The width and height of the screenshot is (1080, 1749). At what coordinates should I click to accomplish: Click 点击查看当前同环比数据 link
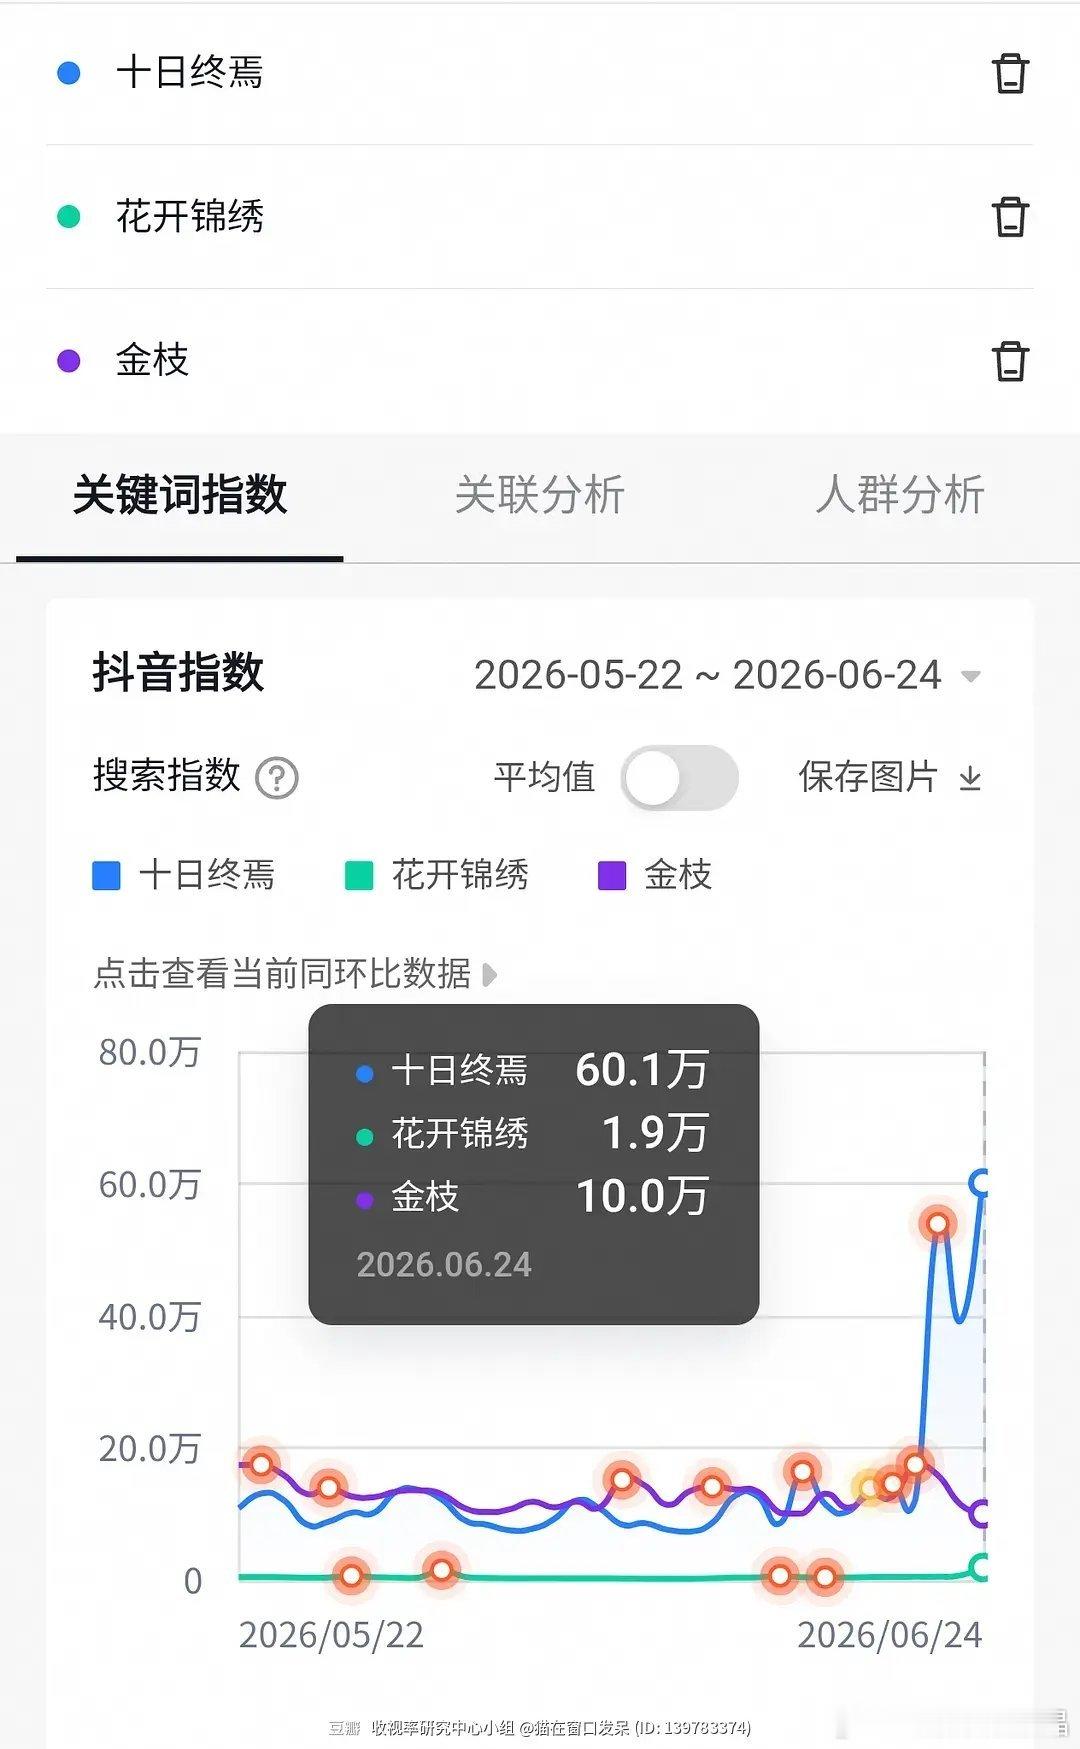(282, 973)
